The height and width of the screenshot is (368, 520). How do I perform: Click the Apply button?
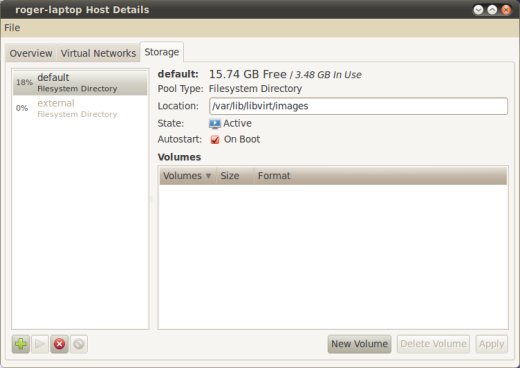pos(492,344)
